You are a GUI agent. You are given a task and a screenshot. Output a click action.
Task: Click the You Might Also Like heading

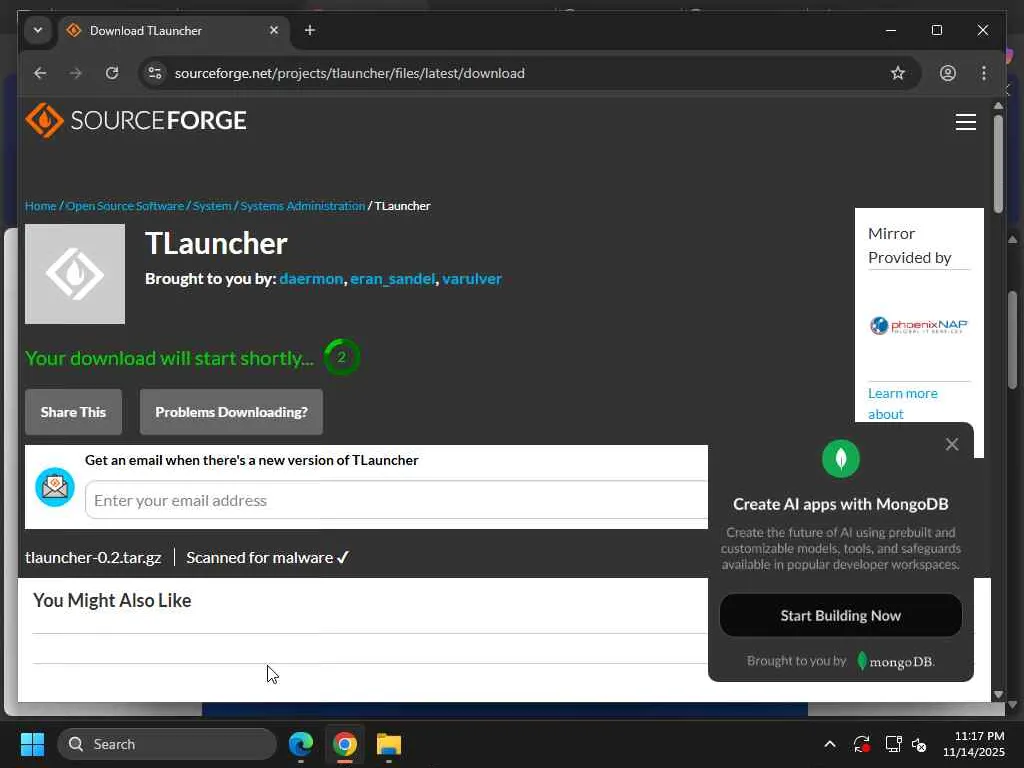pos(112,601)
